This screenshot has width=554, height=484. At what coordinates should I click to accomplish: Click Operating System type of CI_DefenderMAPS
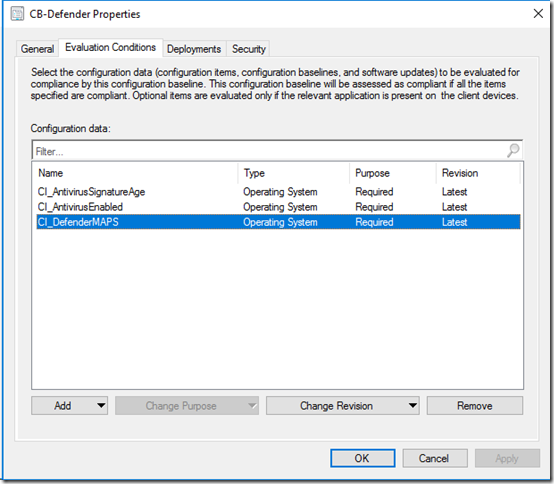coord(280,222)
